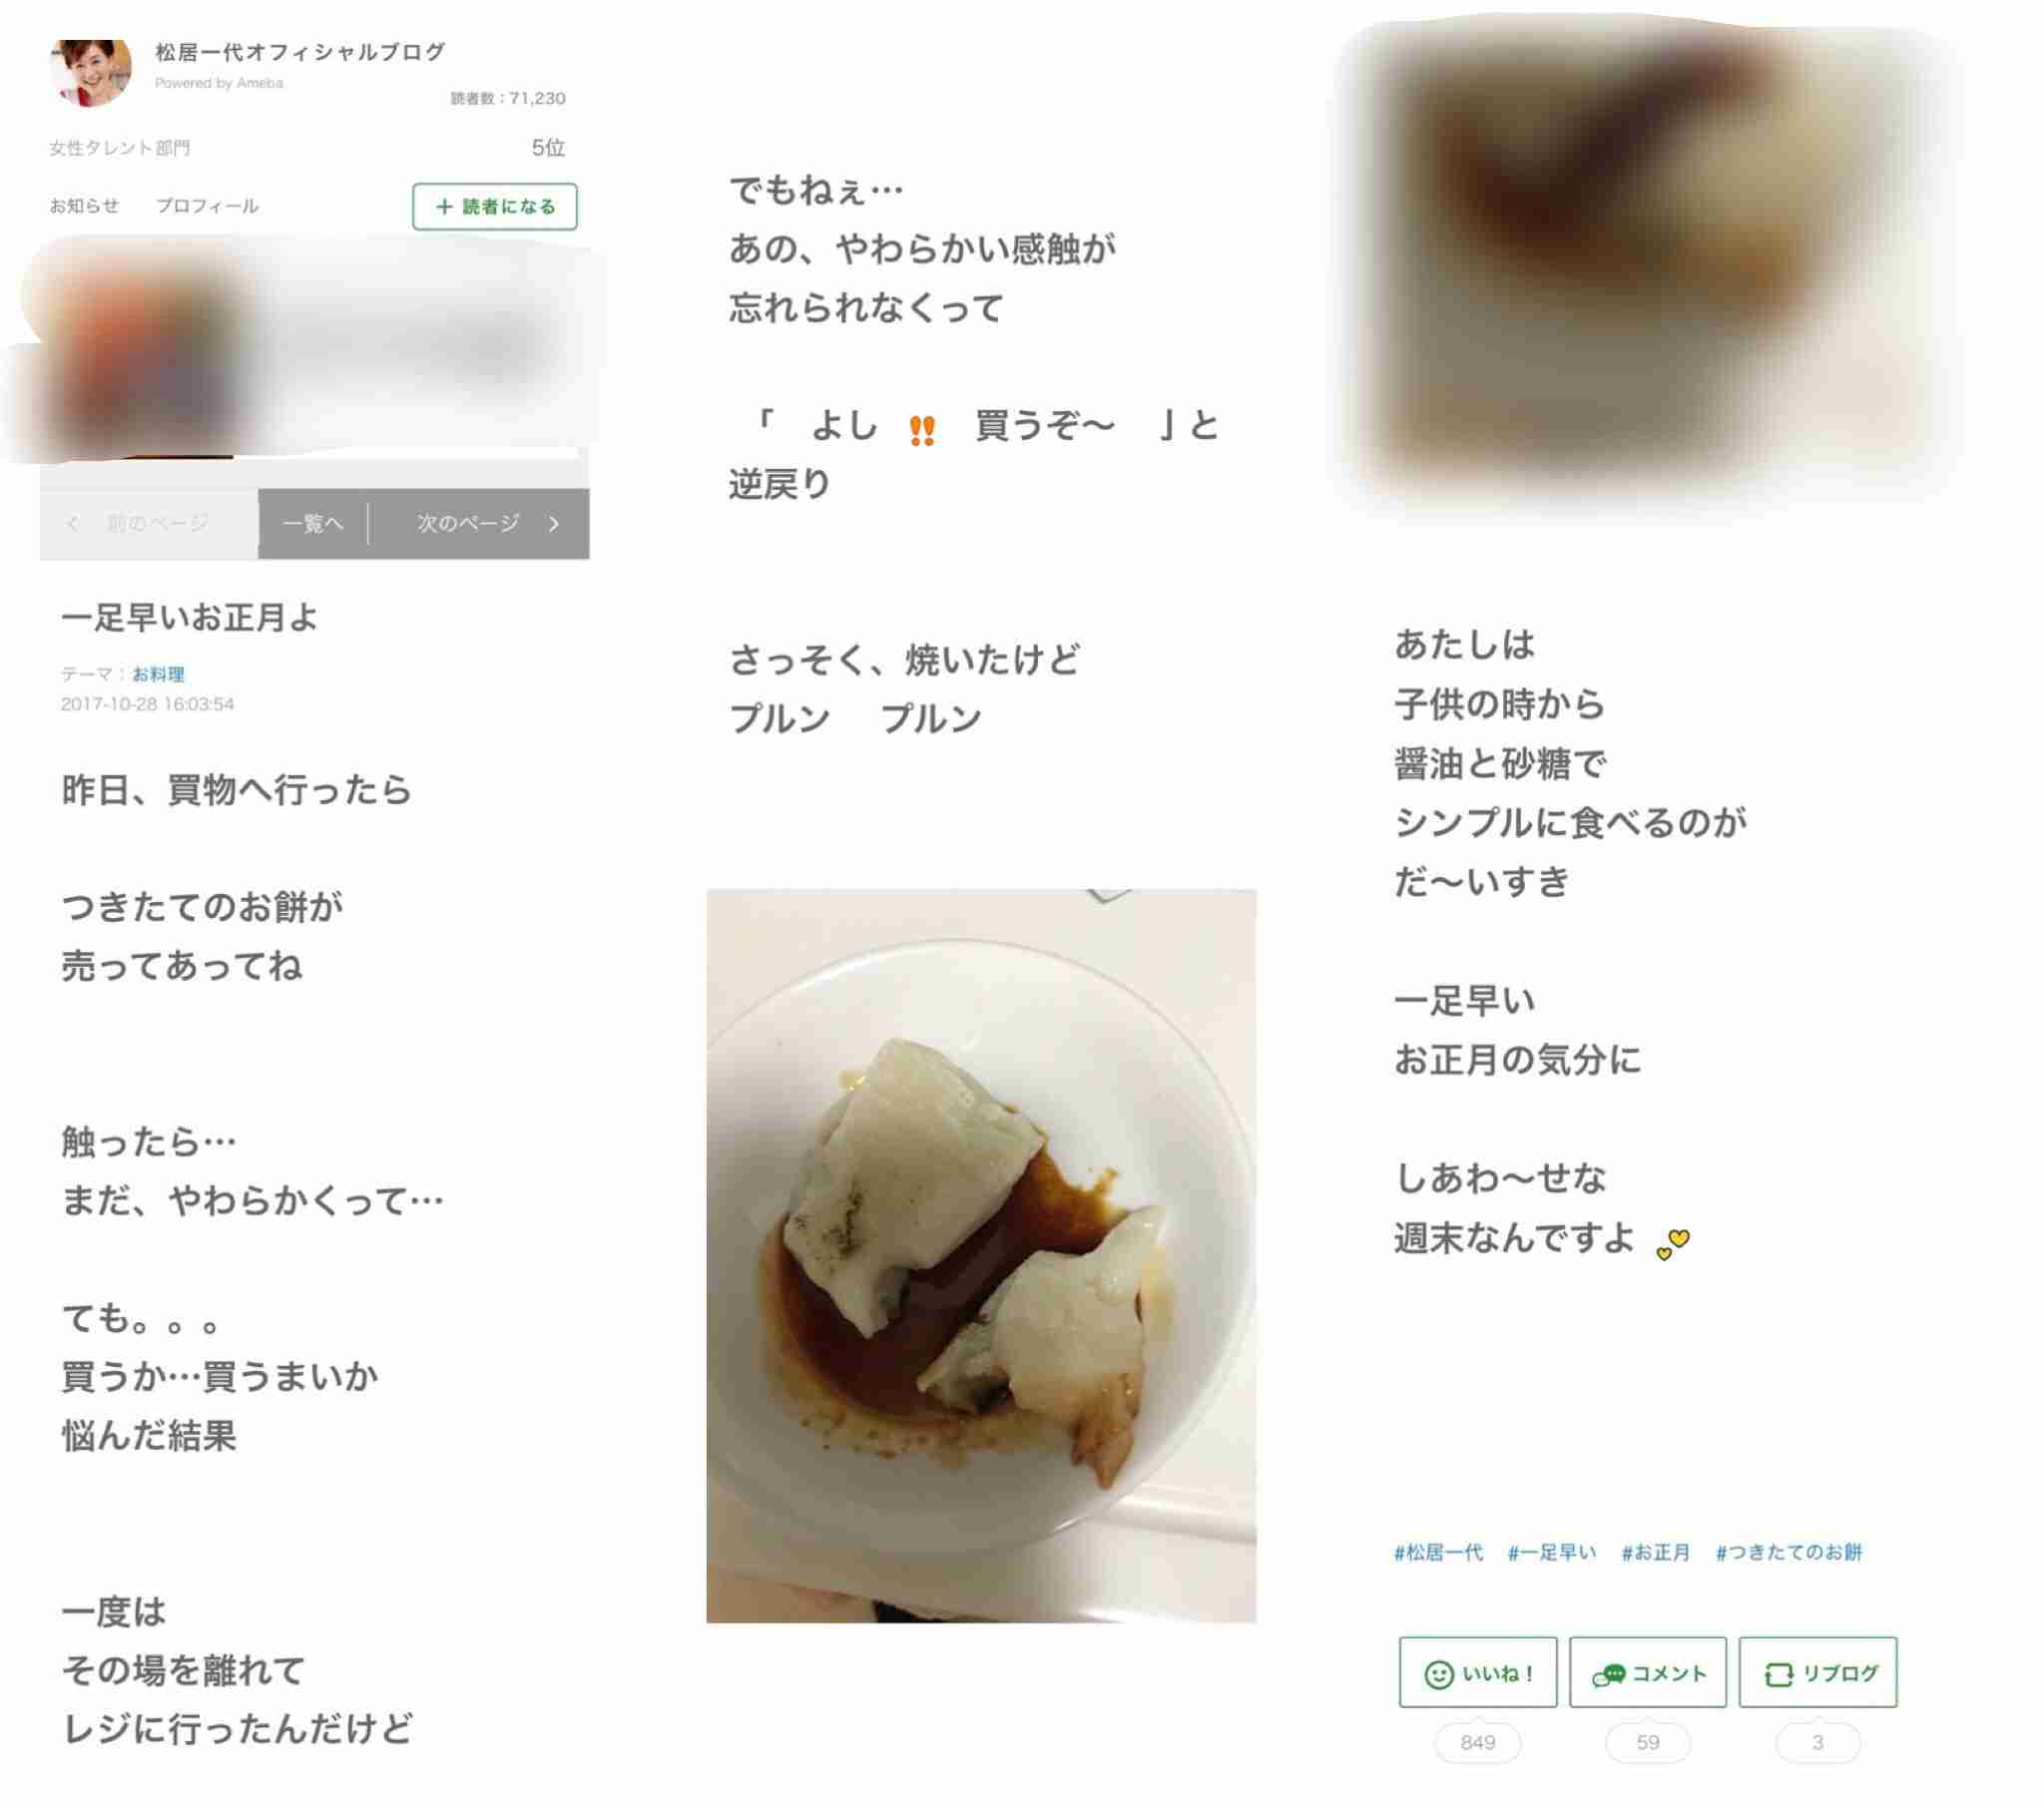
Task: Click the yellow hearts emoji after 週末なんですよ
Action: 1673,1243
